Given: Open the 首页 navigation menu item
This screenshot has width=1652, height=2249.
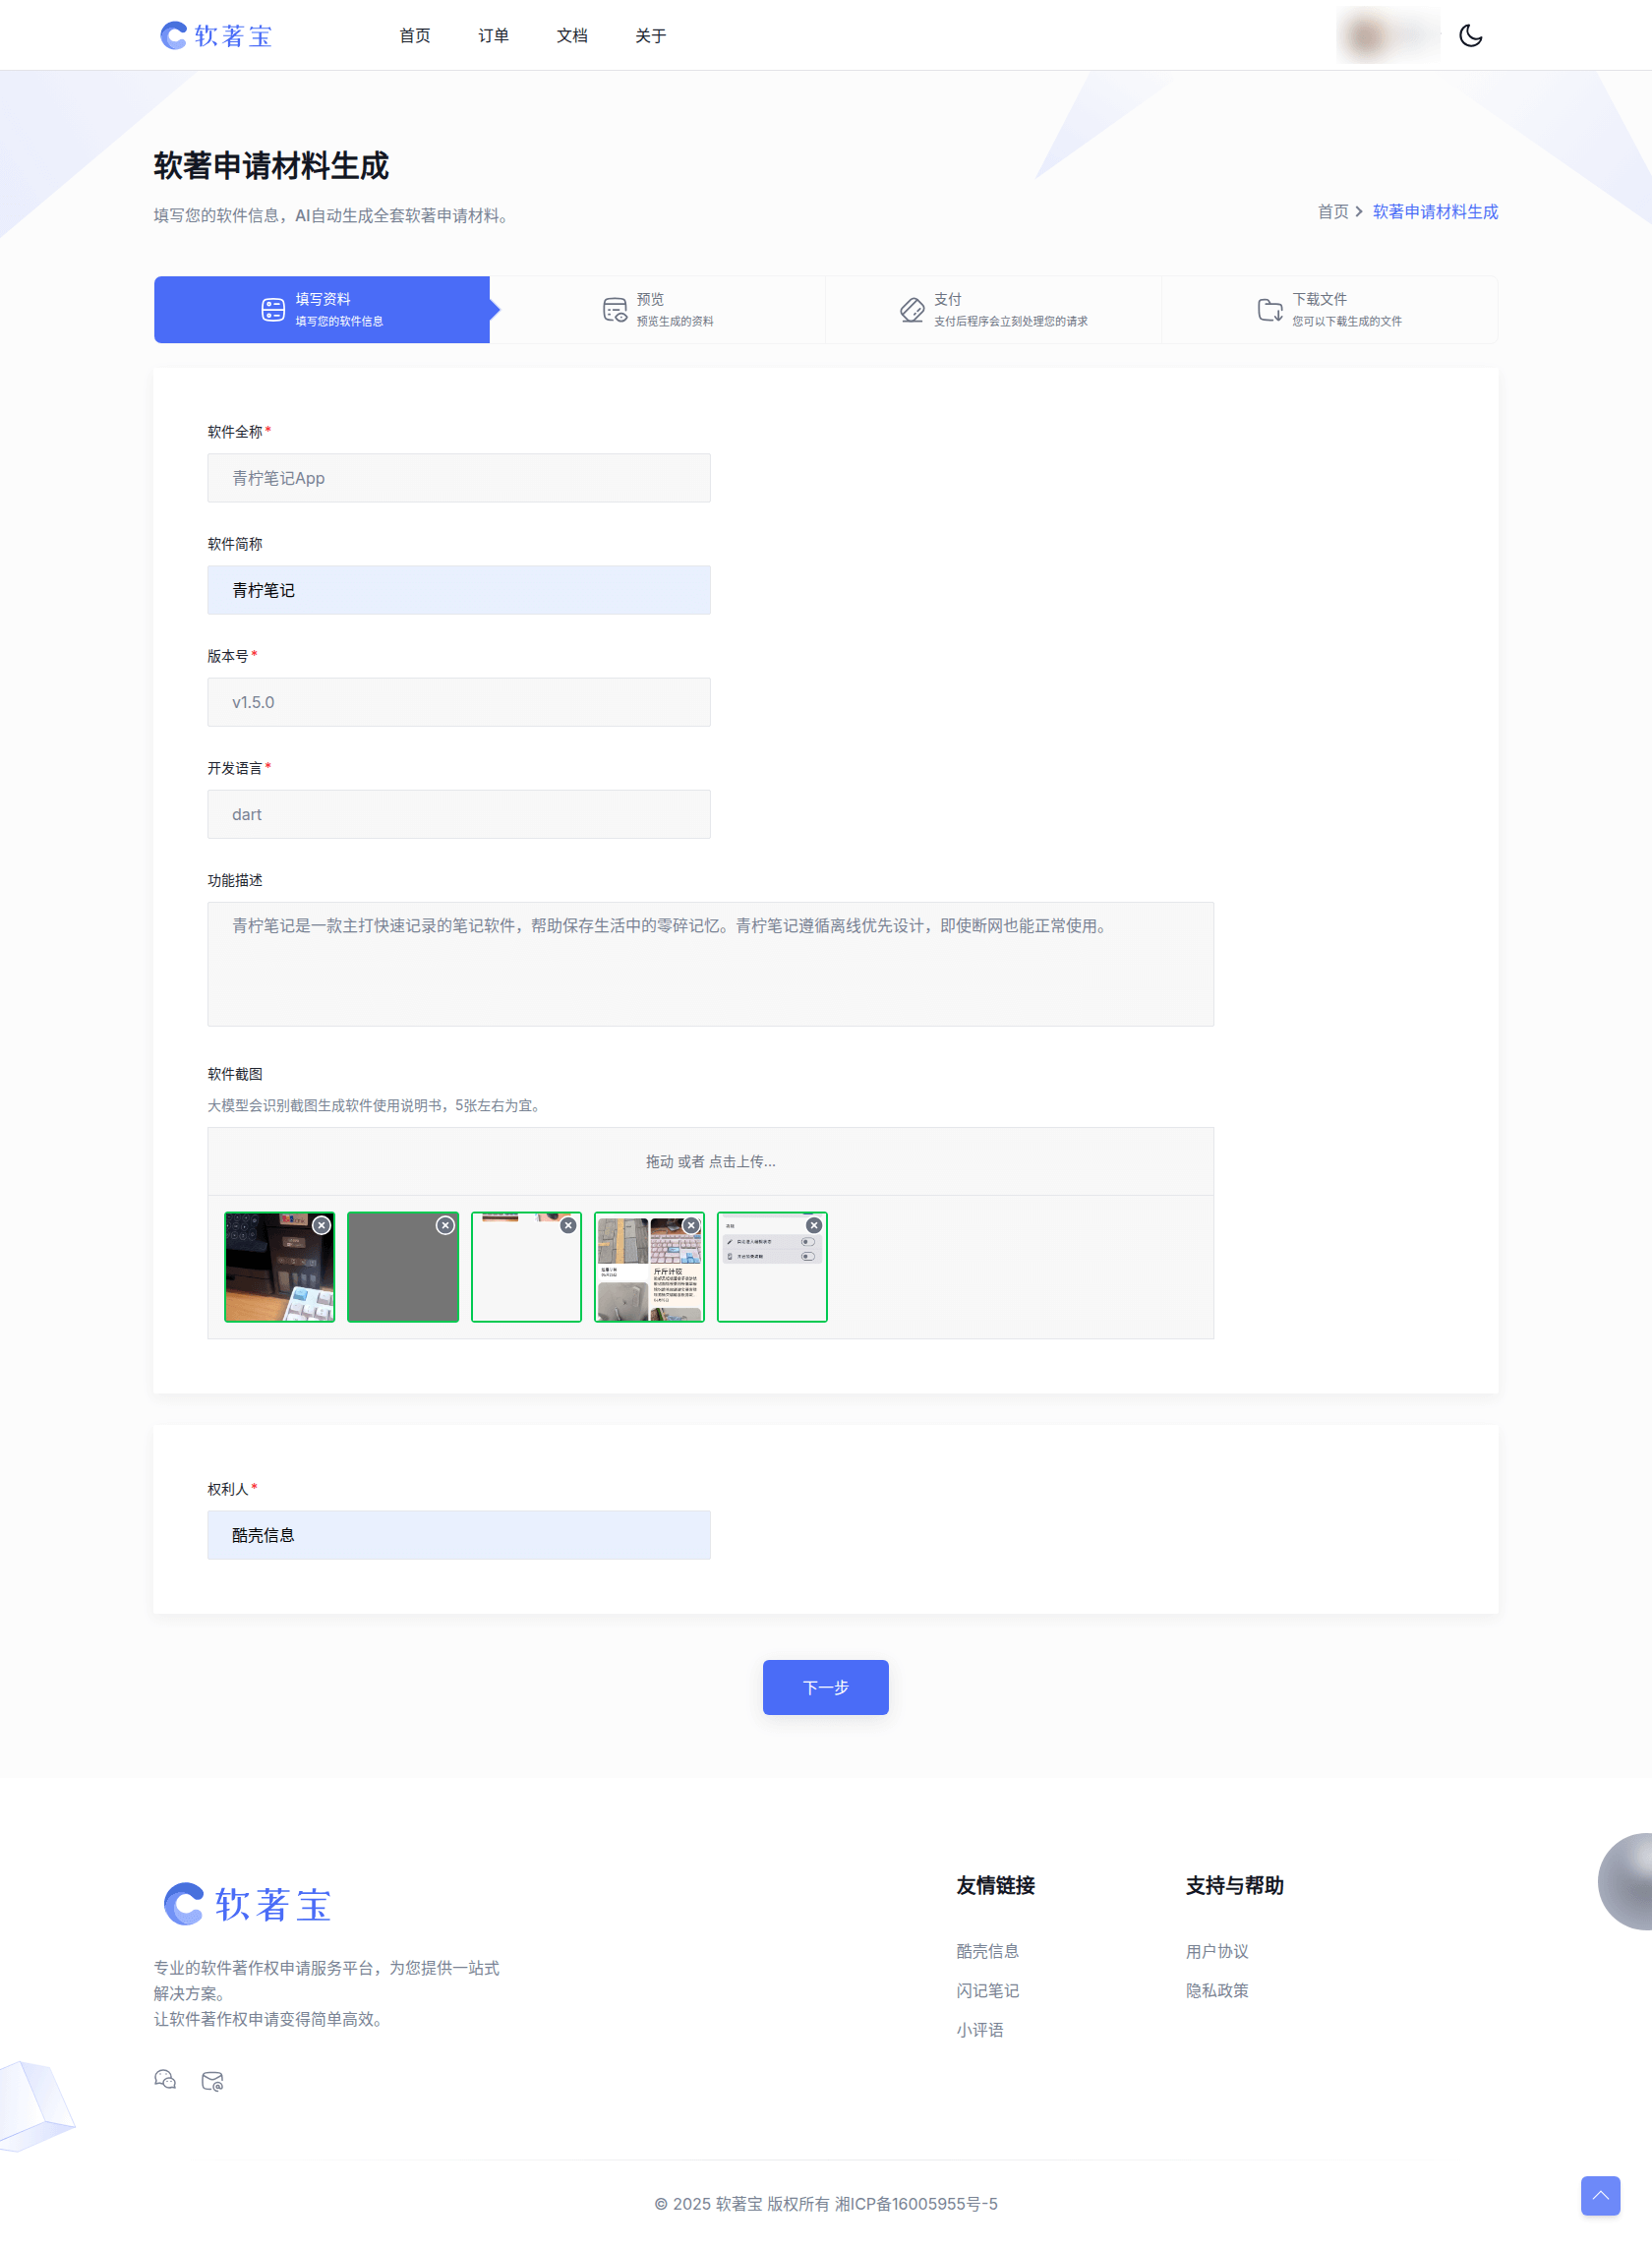Looking at the screenshot, I should coord(415,36).
